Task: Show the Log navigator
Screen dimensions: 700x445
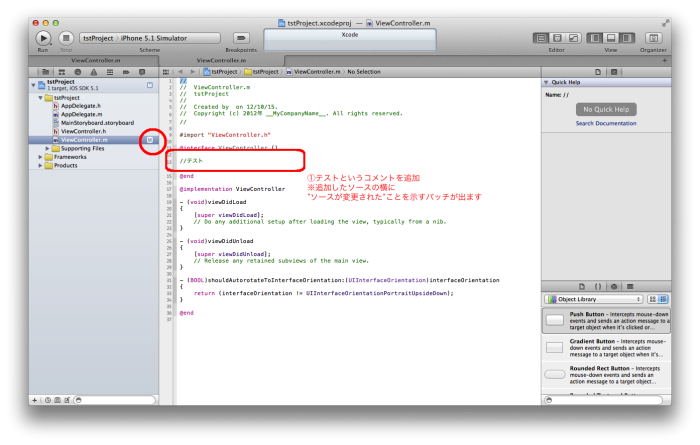Action: click(142, 72)
